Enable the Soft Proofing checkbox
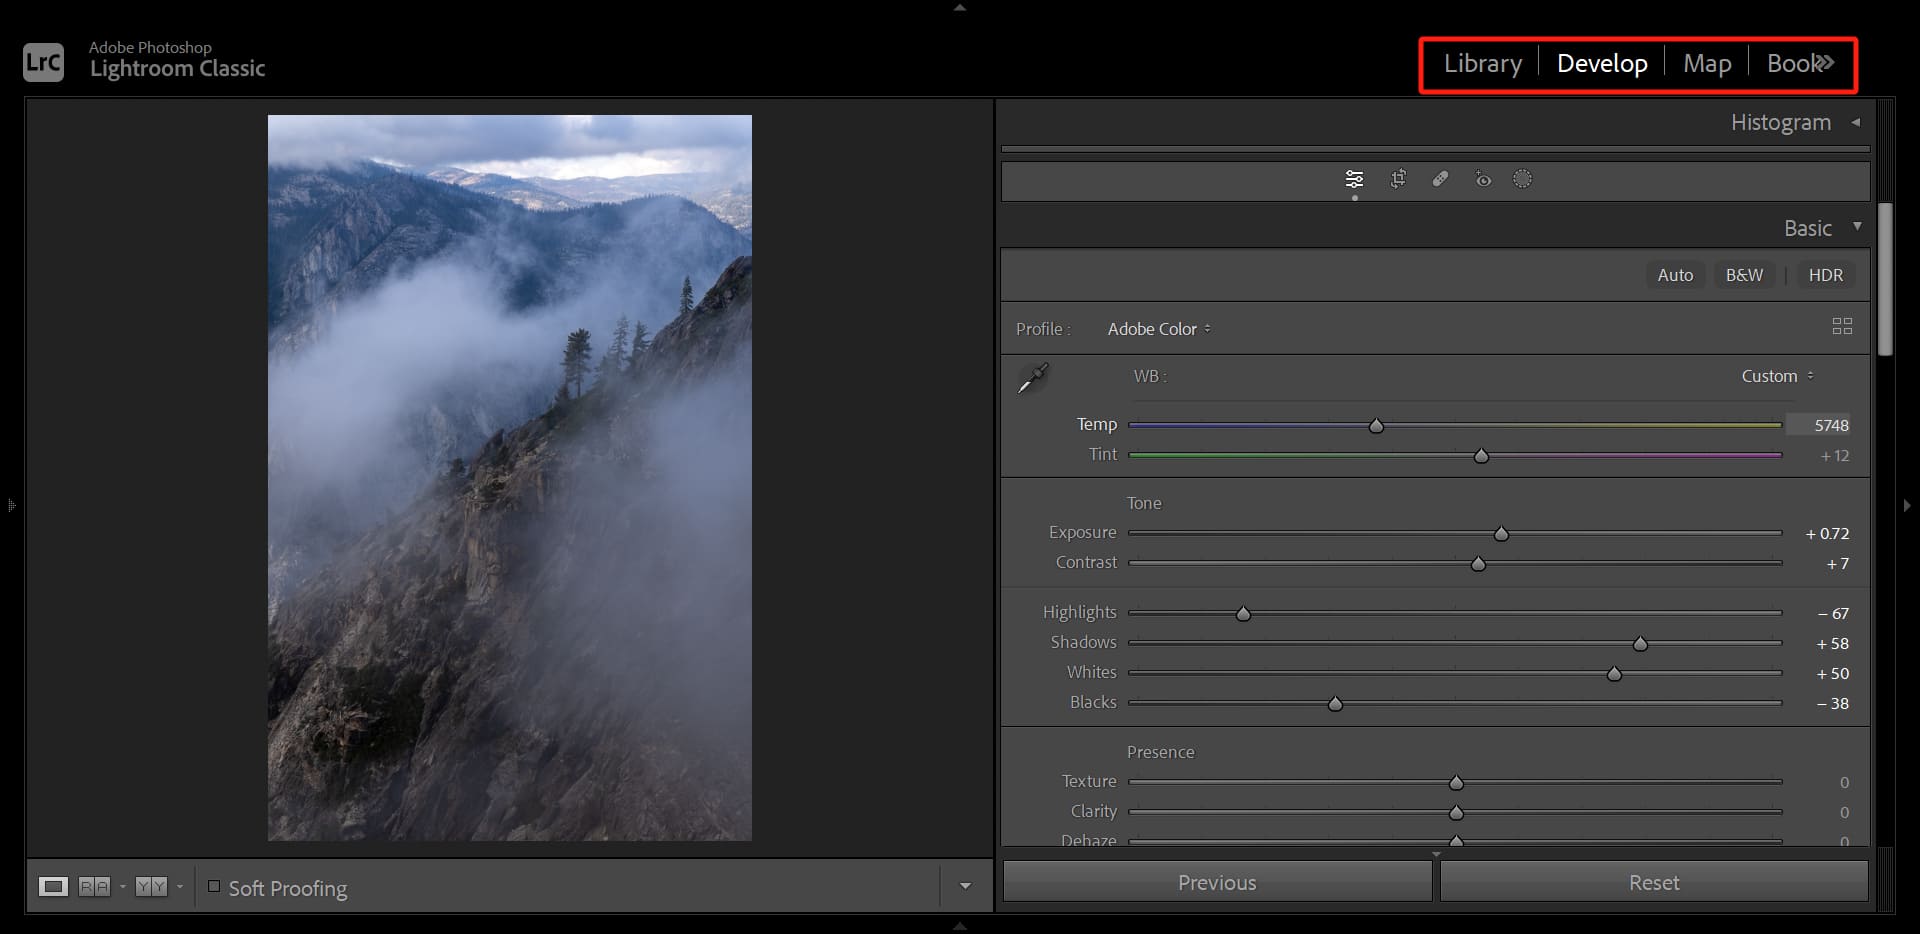 pyautogui.click(x=213, y=886)
